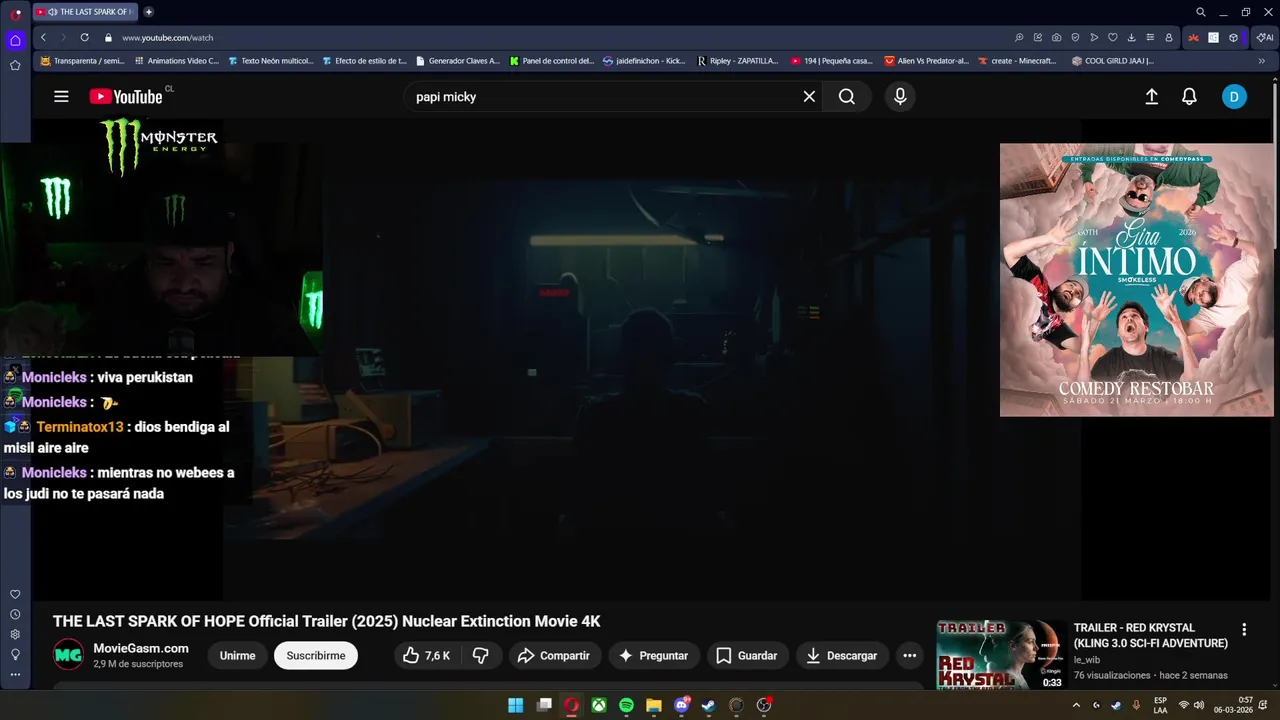Open bookmark 'COOL GIRLD JAAJ'
This screenshot has width=1280, height=720.
[x=1112, y=61]
